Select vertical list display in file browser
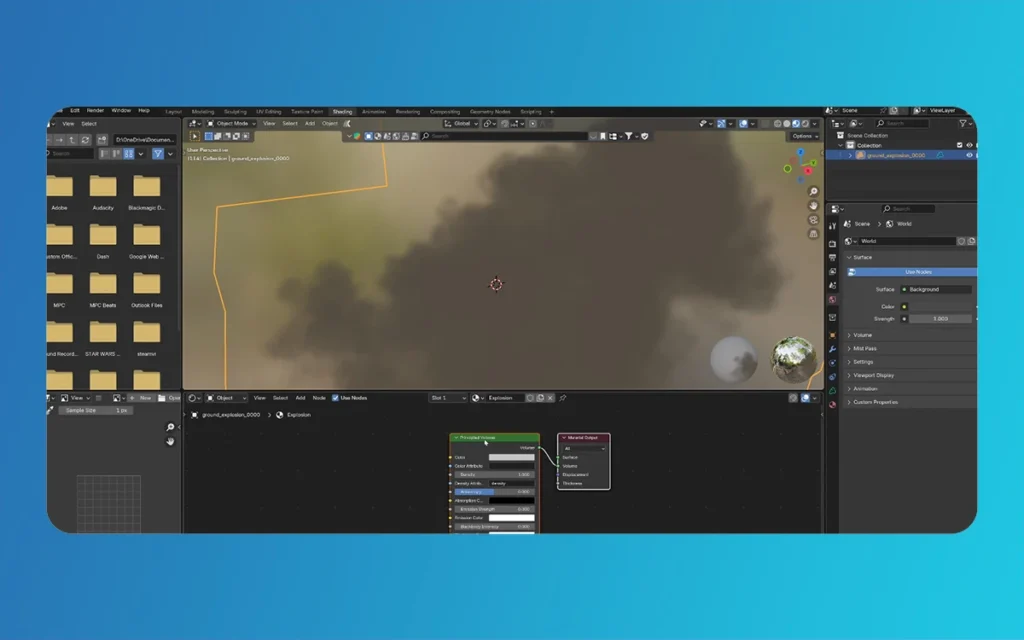 (104, 154)
